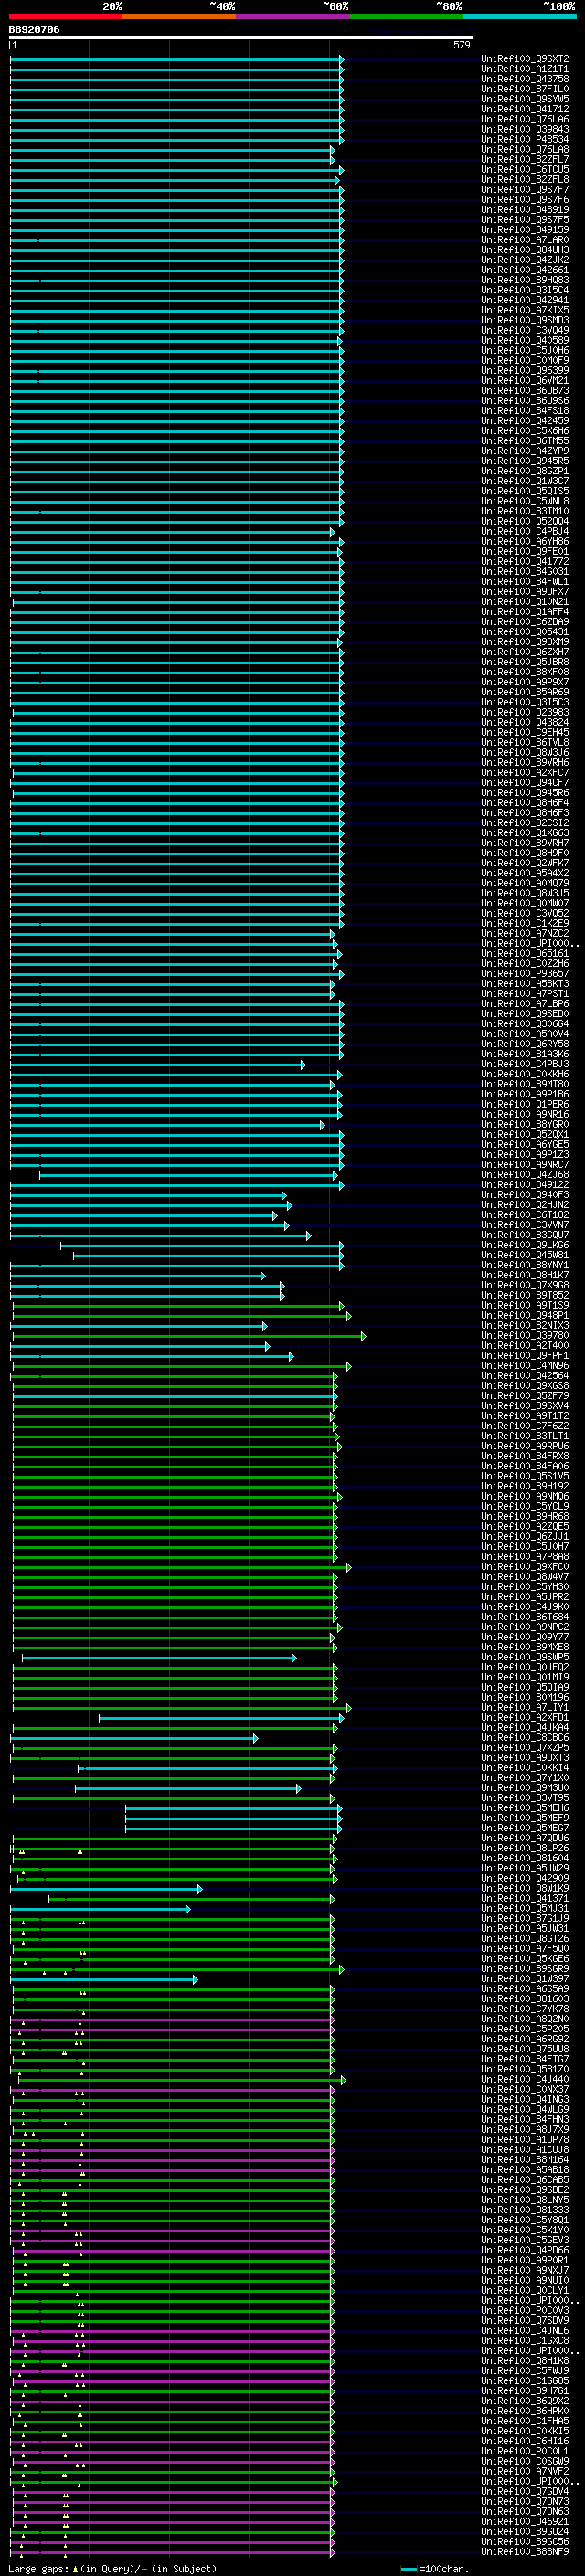Viewport: 585px width, 2576px height.
Task: Select label UniRef100_B9SXV4
Action: 525,1406
